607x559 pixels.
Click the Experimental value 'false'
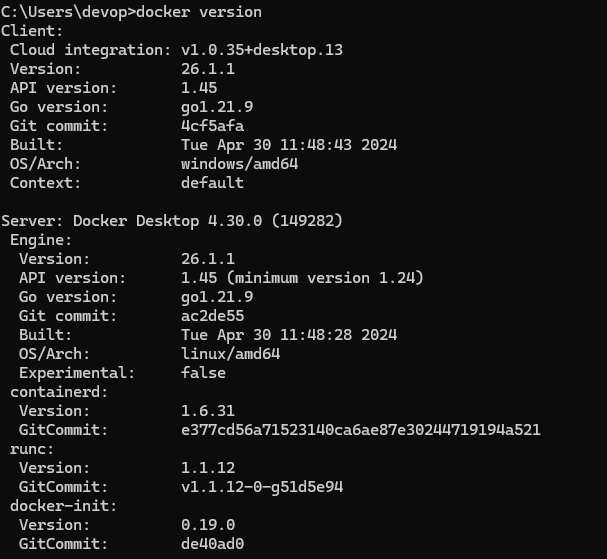[x=204, y=373]
